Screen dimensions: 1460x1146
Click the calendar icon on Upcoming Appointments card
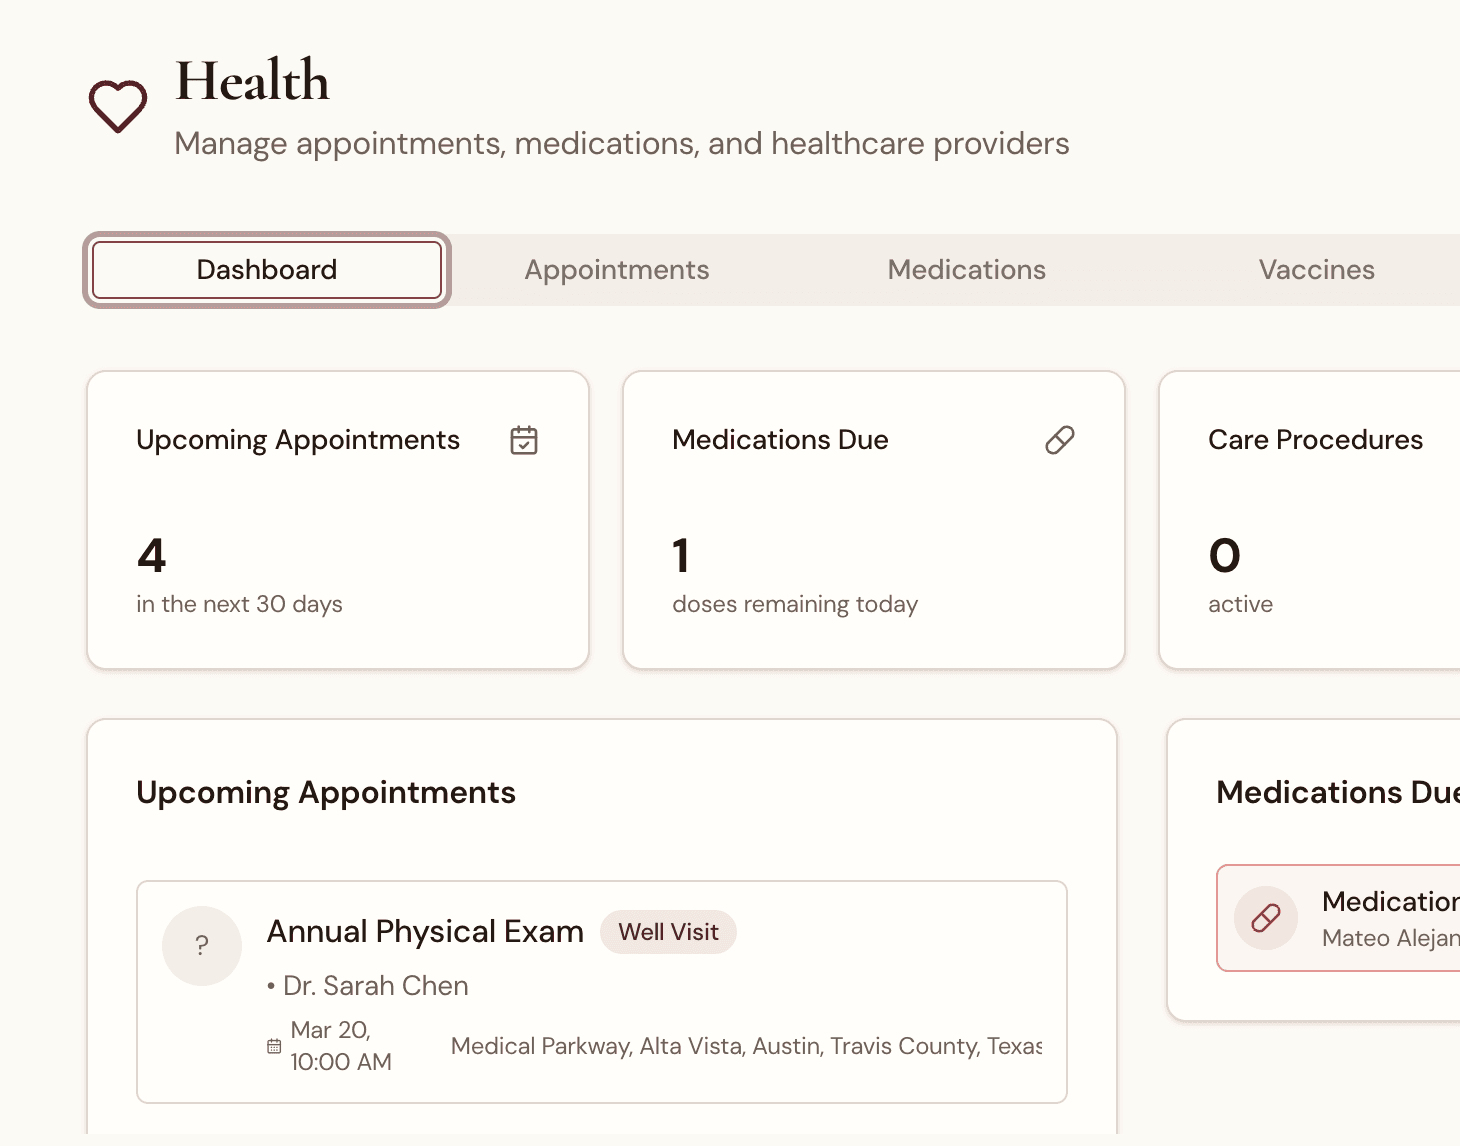tap(524, 439)
